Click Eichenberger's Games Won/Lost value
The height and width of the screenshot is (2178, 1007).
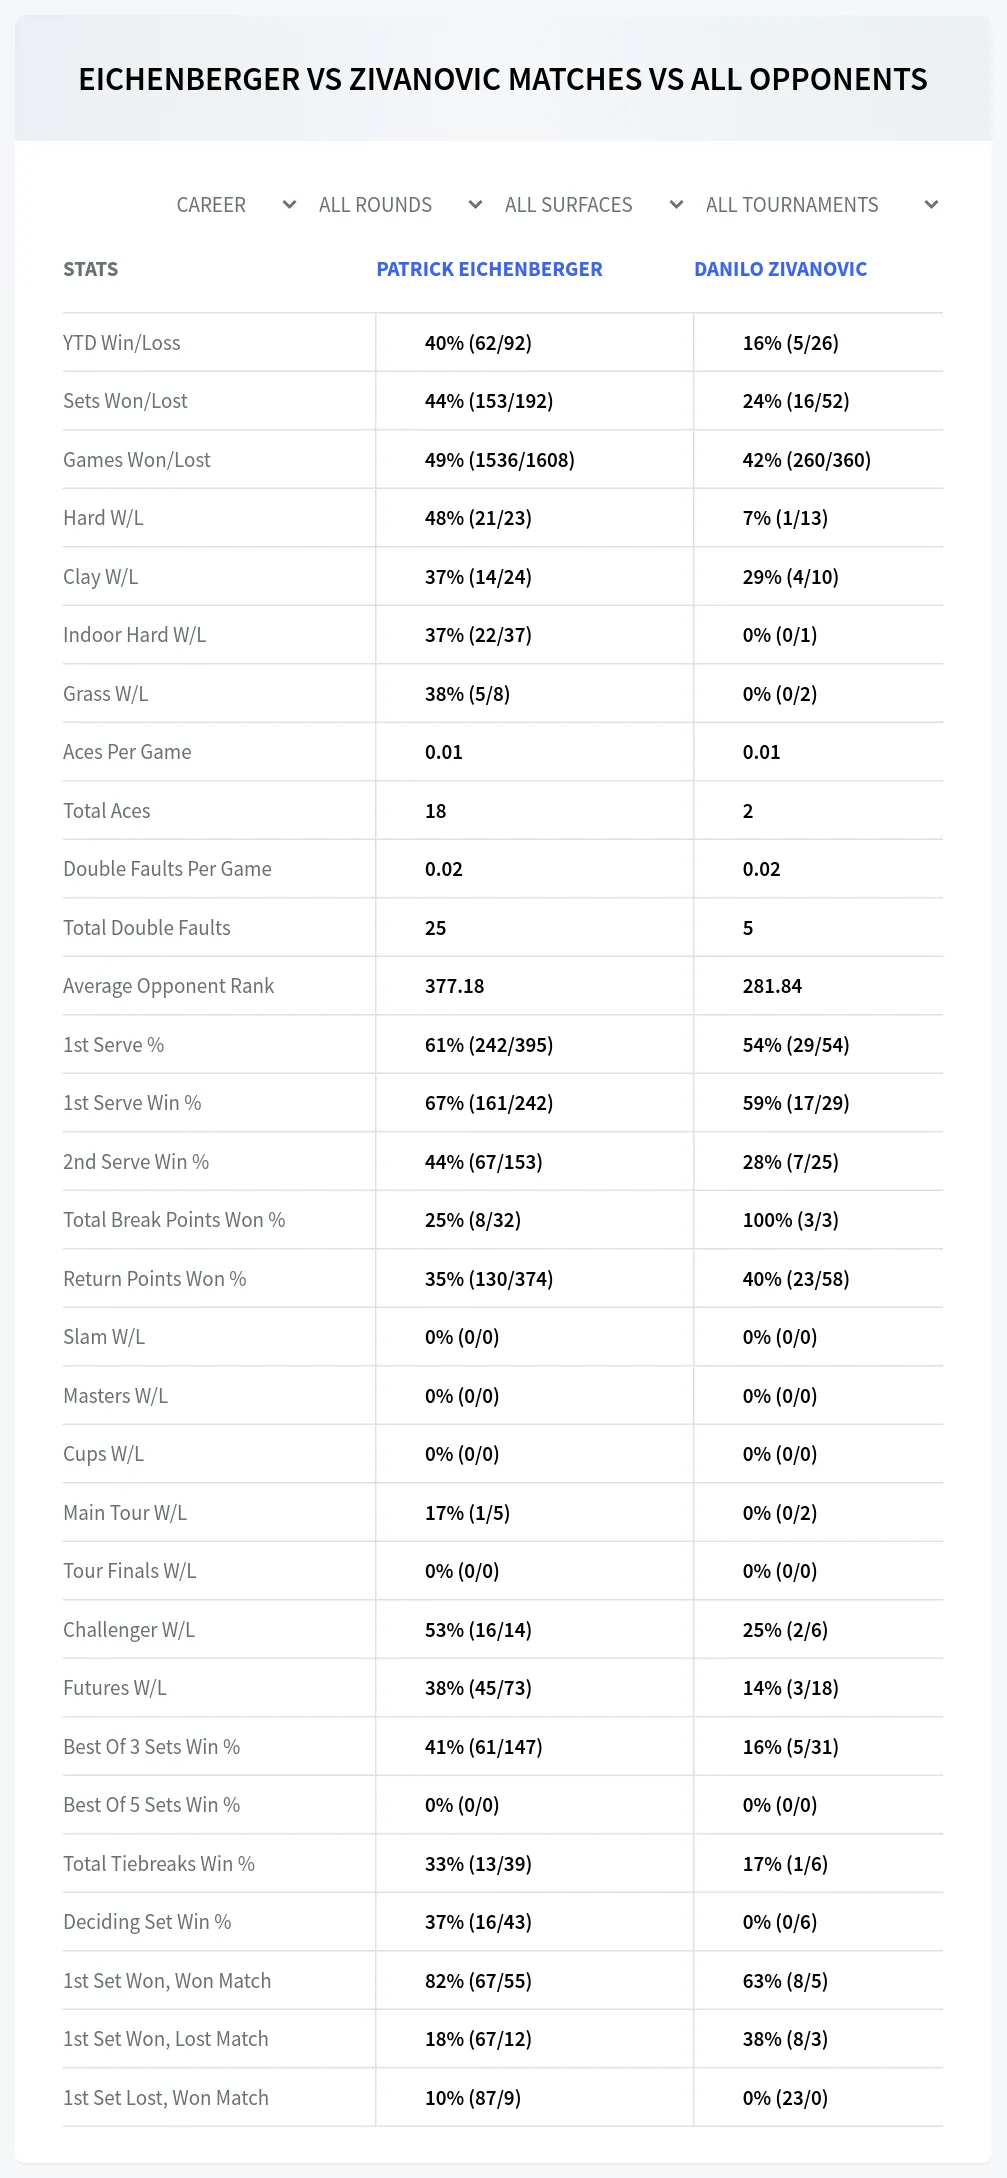tap(500, 460)
